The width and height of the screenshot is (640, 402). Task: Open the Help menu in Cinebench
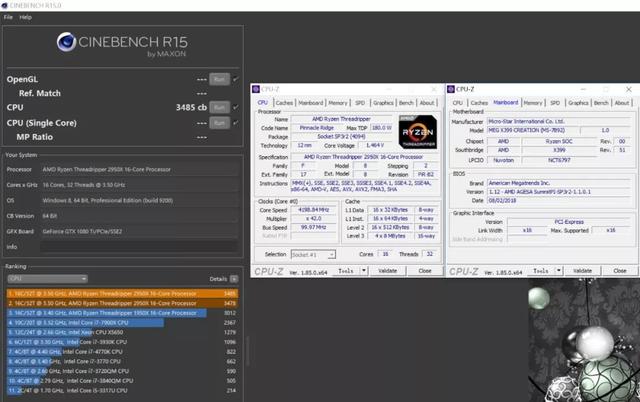(x=25, y=17)
